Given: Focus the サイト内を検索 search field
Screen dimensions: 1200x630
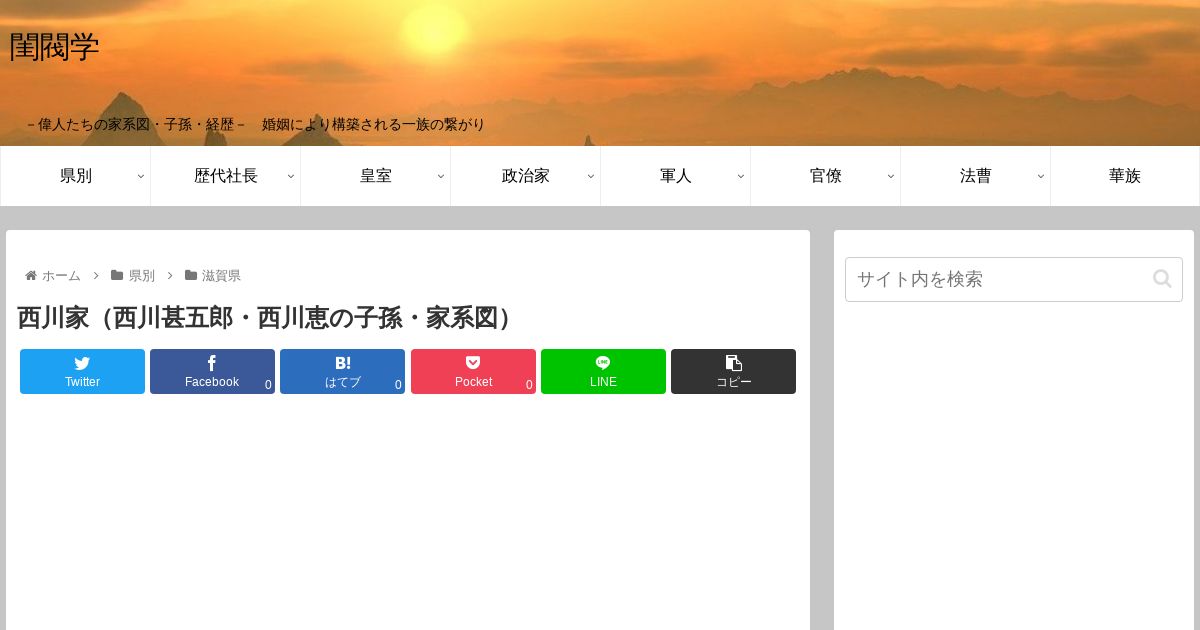Looking at the screenshot, I should click(x=1014, y=279).
